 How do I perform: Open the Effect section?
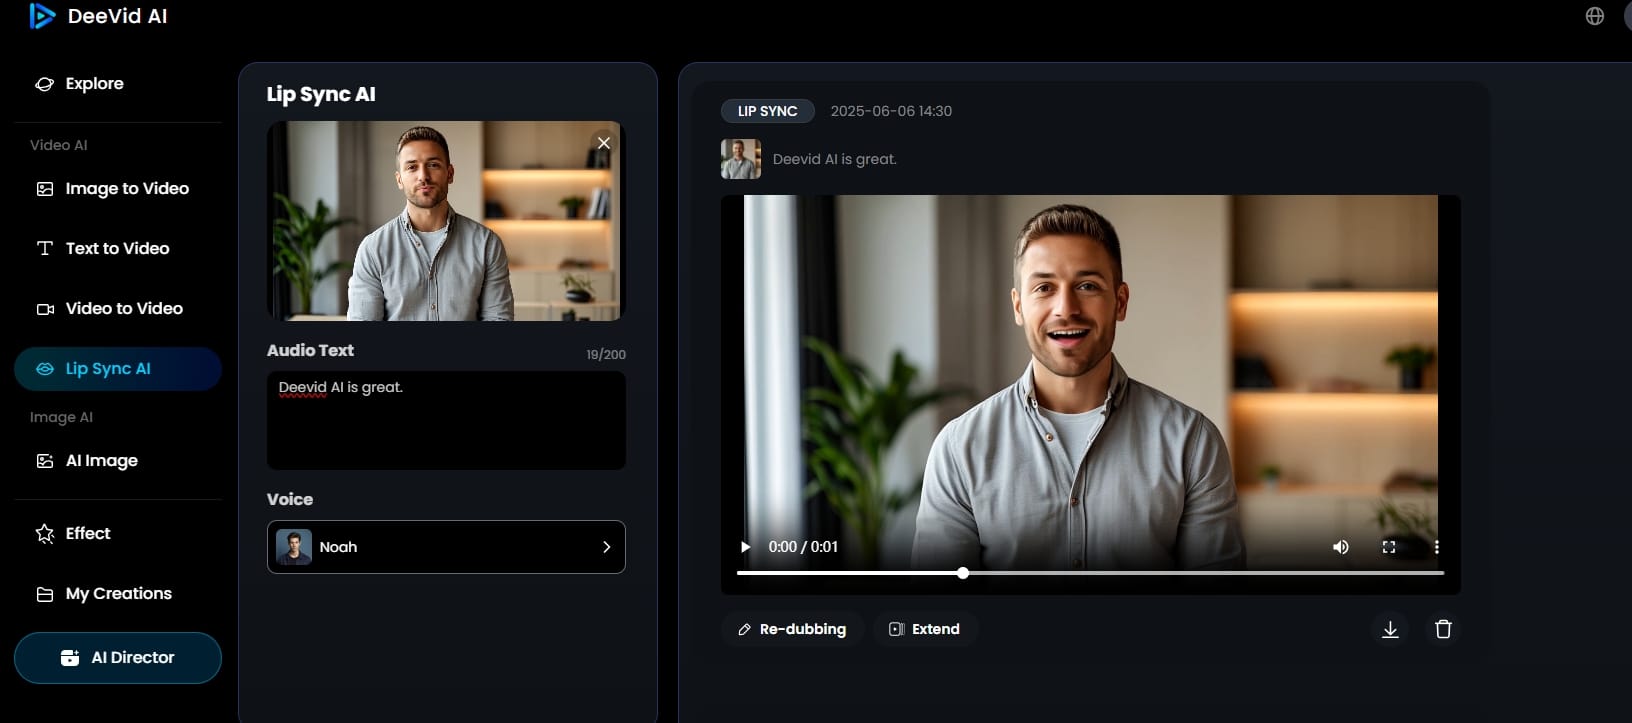tap(73, 534)
